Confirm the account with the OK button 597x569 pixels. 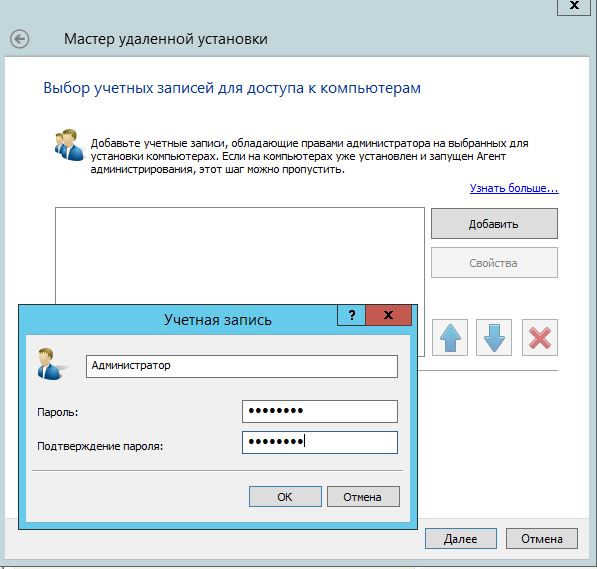tap(285, 497)
